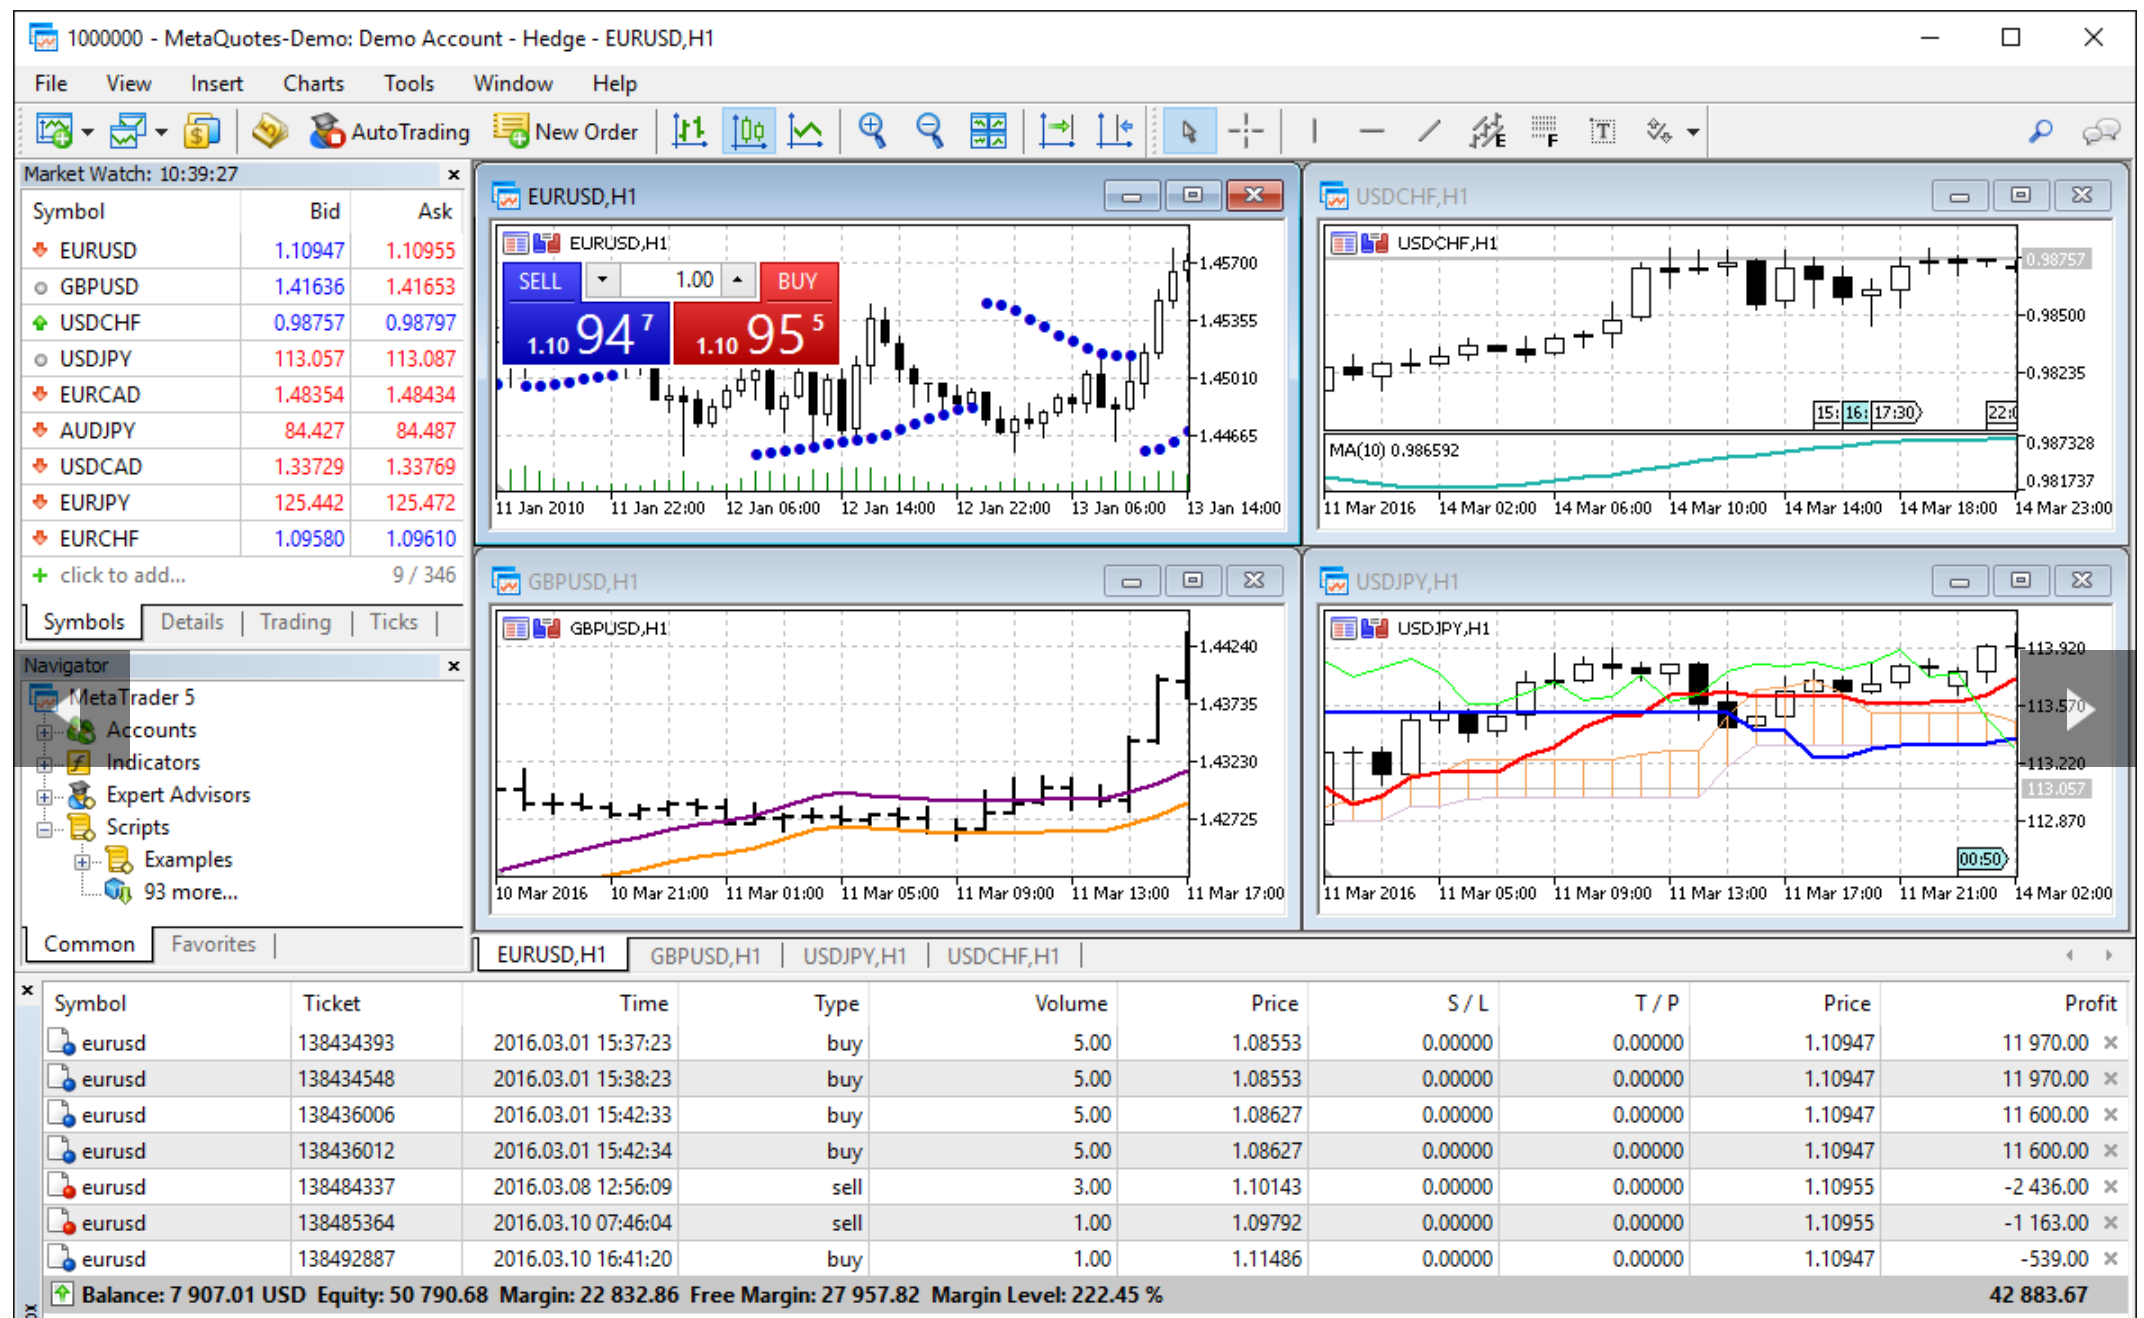Viewport: 2144px width, 1318px height.
Task: Switch to Ticks tab in Market Watch
Action: coord(393,622)
